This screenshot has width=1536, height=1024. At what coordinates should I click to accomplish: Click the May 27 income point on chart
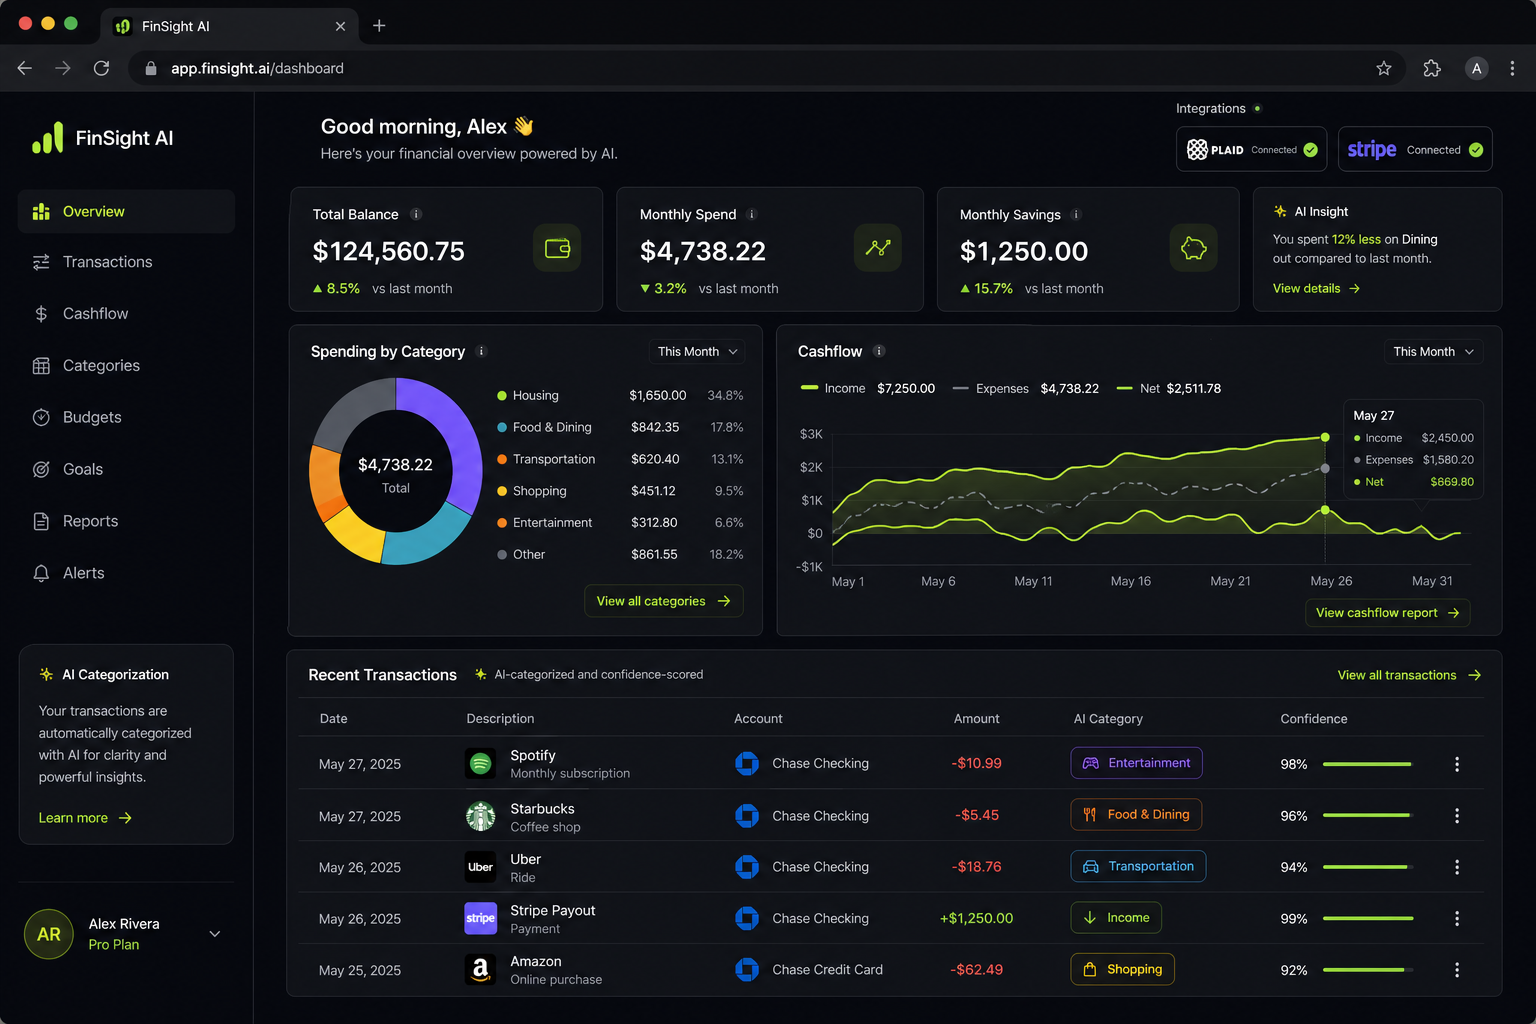1325,437
